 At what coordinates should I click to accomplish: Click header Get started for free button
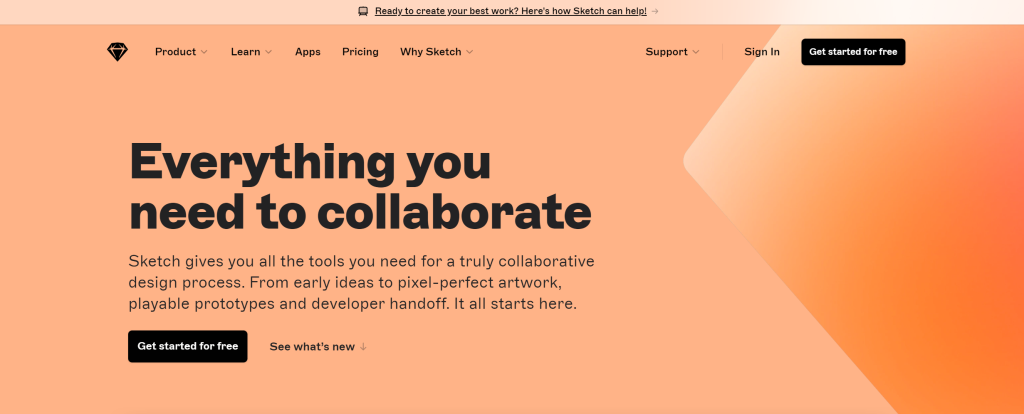click(853, 52)
